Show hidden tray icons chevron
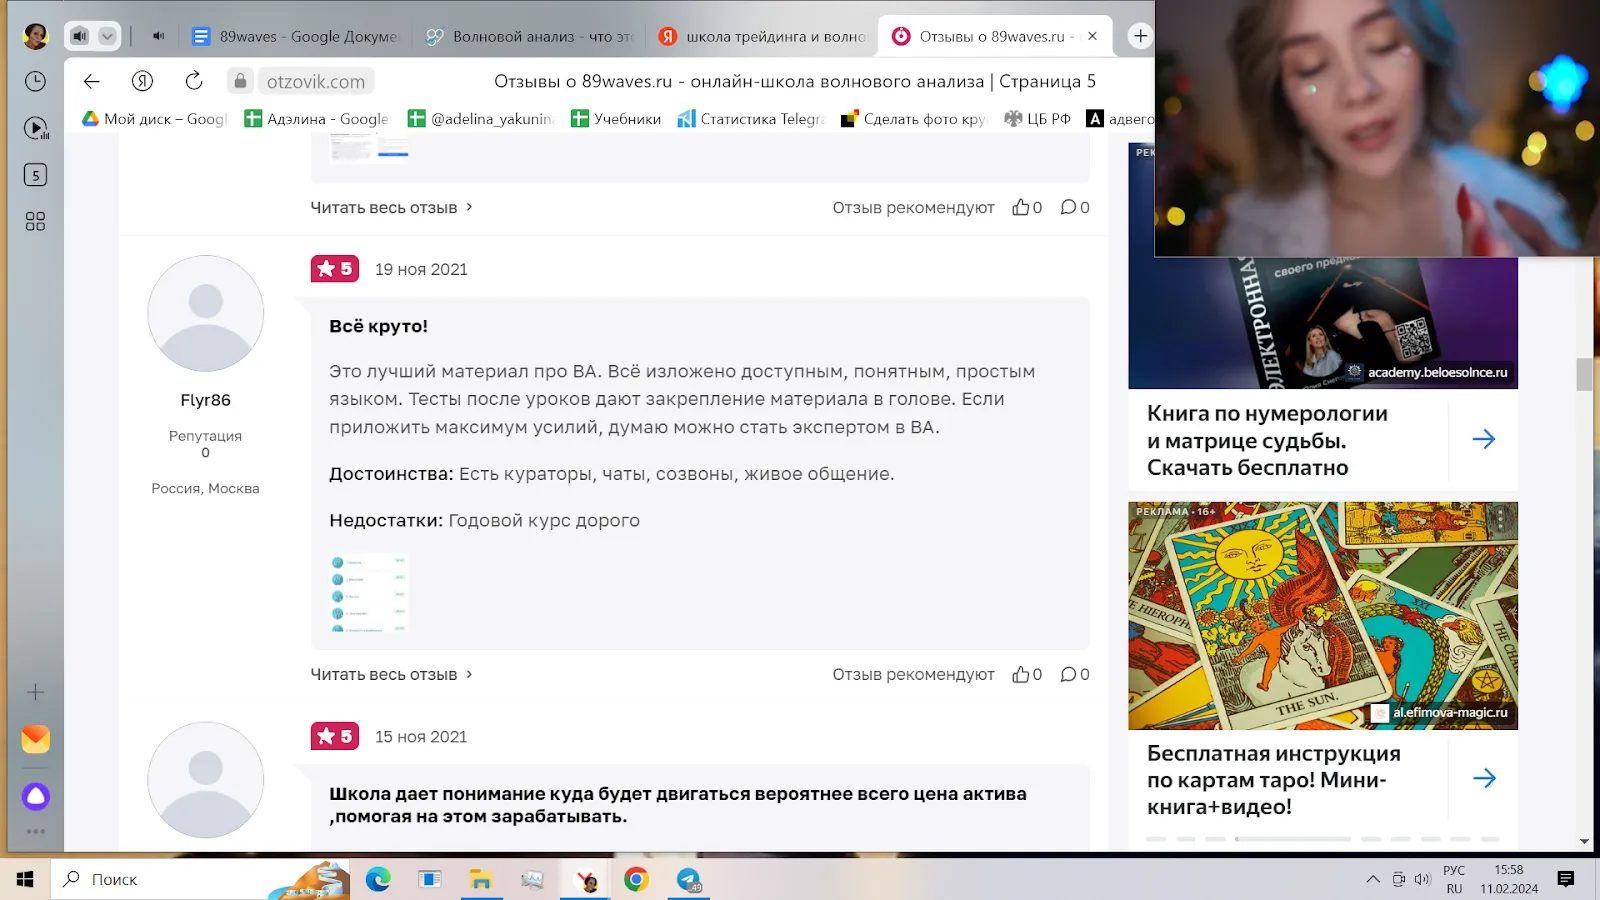 [x=1373, y=879]
